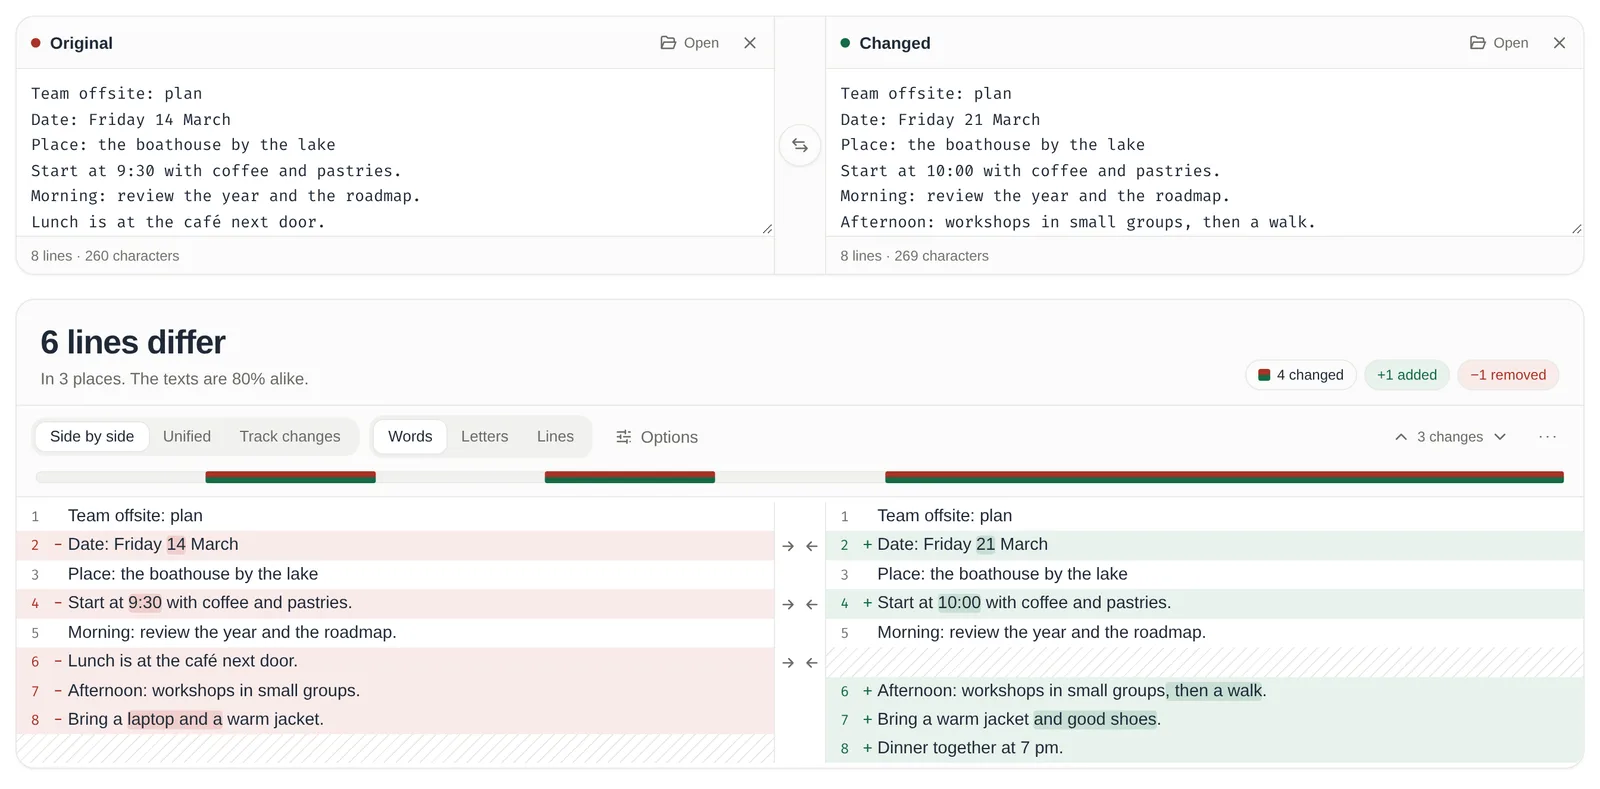
Task: Apply left arrow on the 'Start at' row
Action: coord(812,604)
